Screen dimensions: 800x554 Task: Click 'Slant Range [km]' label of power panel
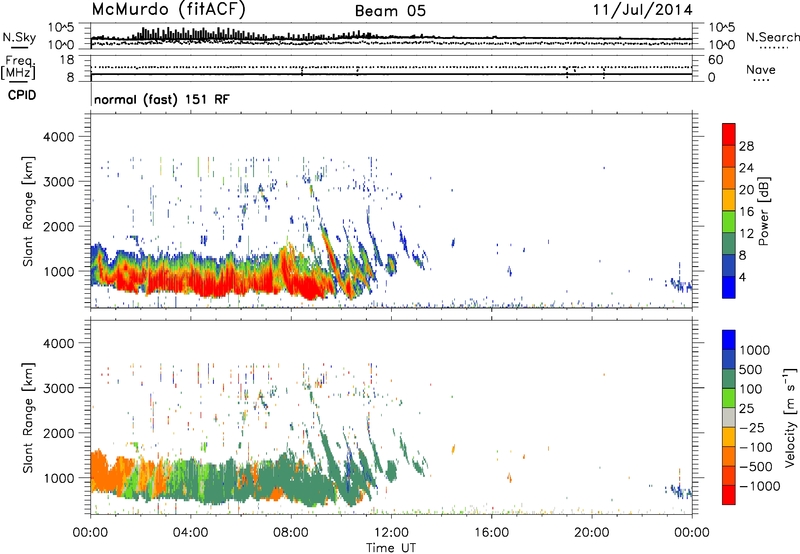point(28,211)
